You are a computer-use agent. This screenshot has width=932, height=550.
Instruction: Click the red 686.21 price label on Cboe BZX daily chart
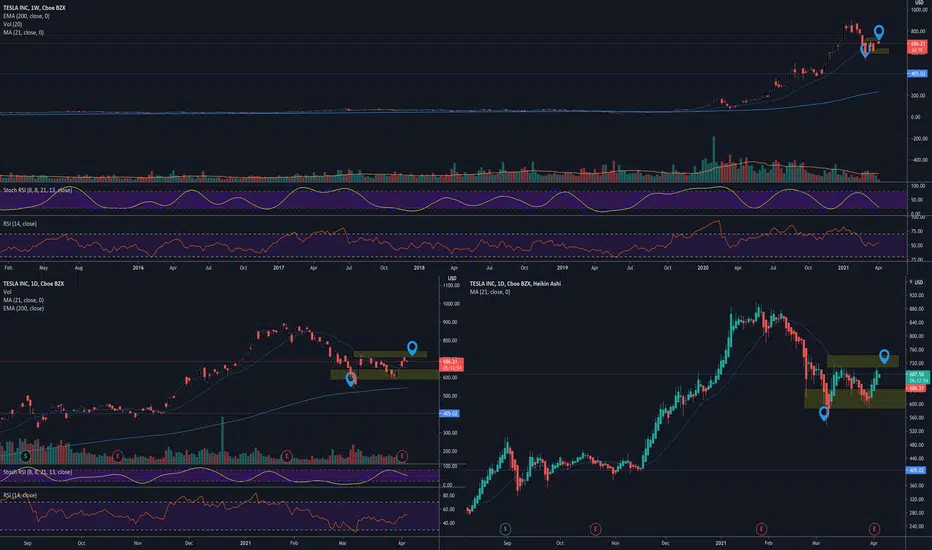(x=451, y=362)
